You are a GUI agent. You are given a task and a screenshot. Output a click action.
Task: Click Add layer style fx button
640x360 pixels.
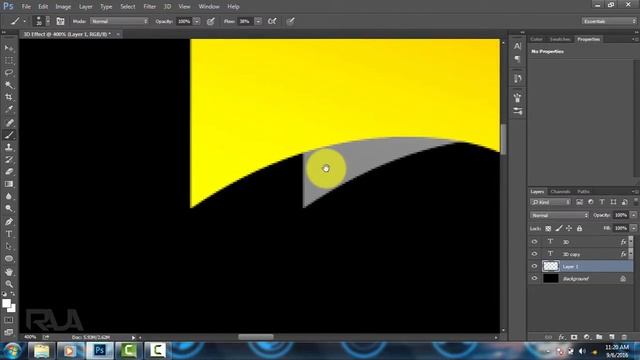point(562,337)
